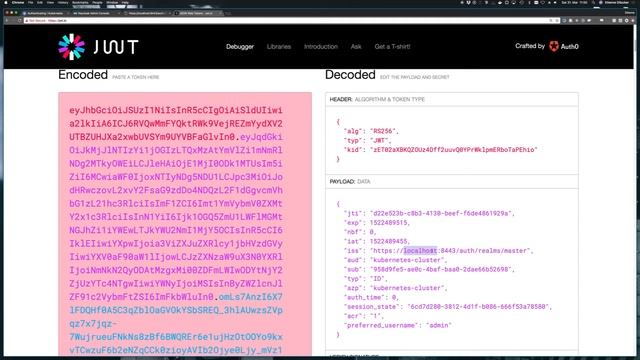This screenshot has width=640, height=360.
Task: Open the Libraries nav item
Action: tap(279, 47)
